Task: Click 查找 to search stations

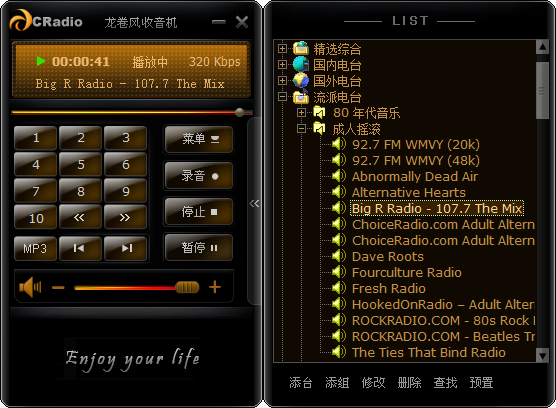Action: click(x=445, y=382)
